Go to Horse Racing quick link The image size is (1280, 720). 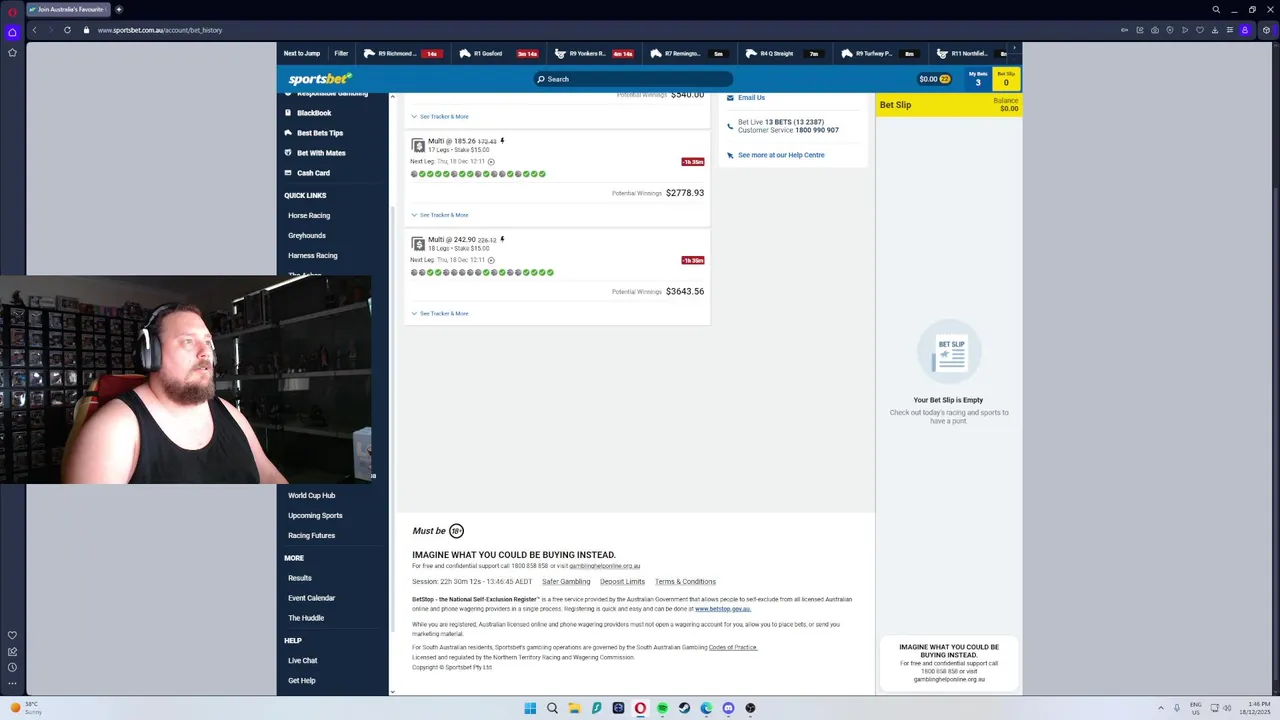(x=309, y=215)
